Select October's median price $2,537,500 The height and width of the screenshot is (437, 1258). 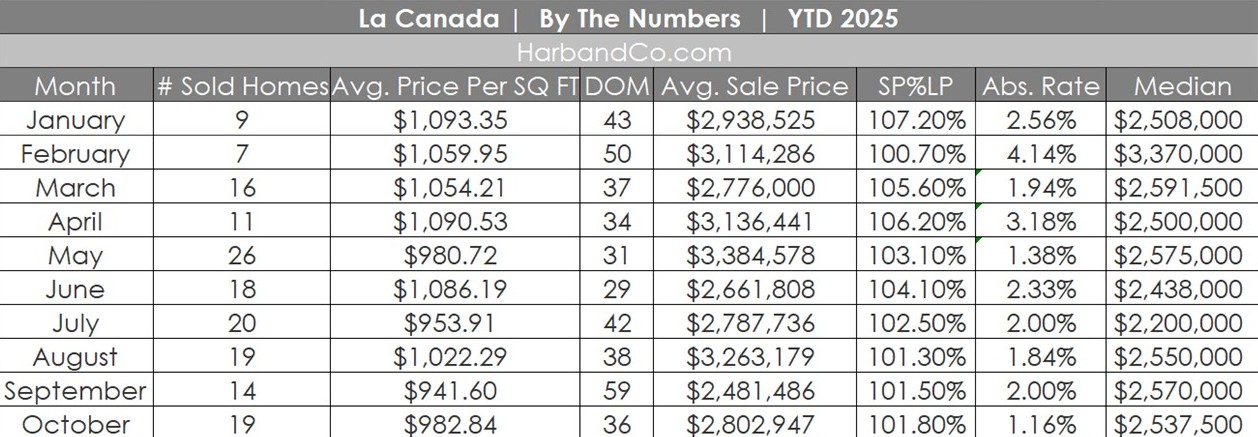[1183, 424]
